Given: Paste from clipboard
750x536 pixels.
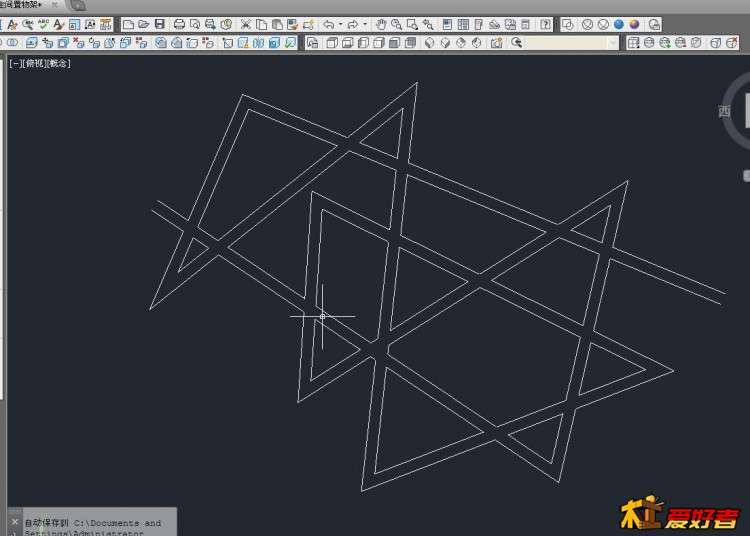Looking at the screenshot, I should [277, 24].
